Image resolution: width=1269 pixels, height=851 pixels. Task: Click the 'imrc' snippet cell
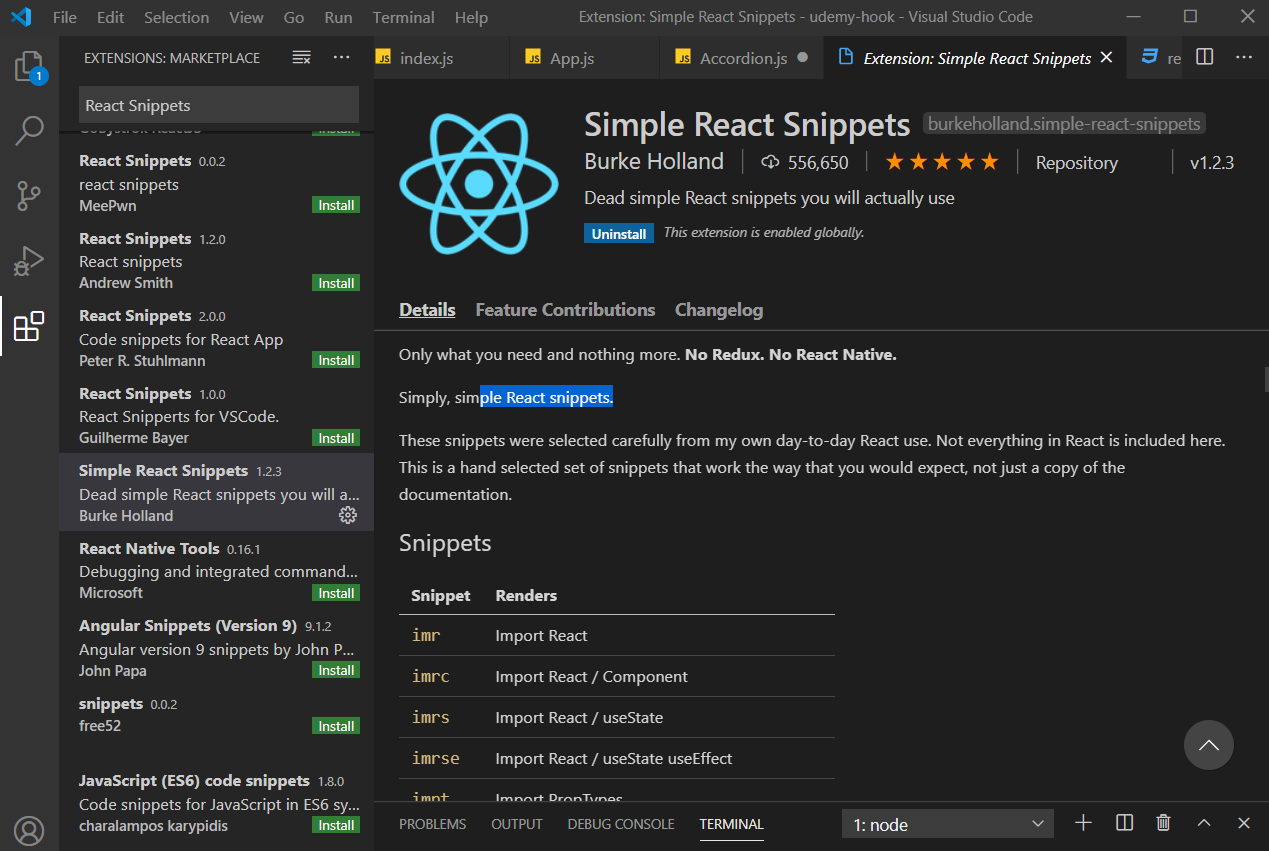click(431, 677)
